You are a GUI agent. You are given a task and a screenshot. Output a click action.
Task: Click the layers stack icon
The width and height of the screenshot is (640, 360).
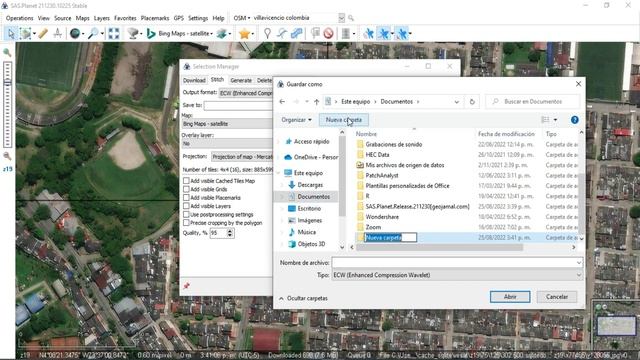click(222, 33)
